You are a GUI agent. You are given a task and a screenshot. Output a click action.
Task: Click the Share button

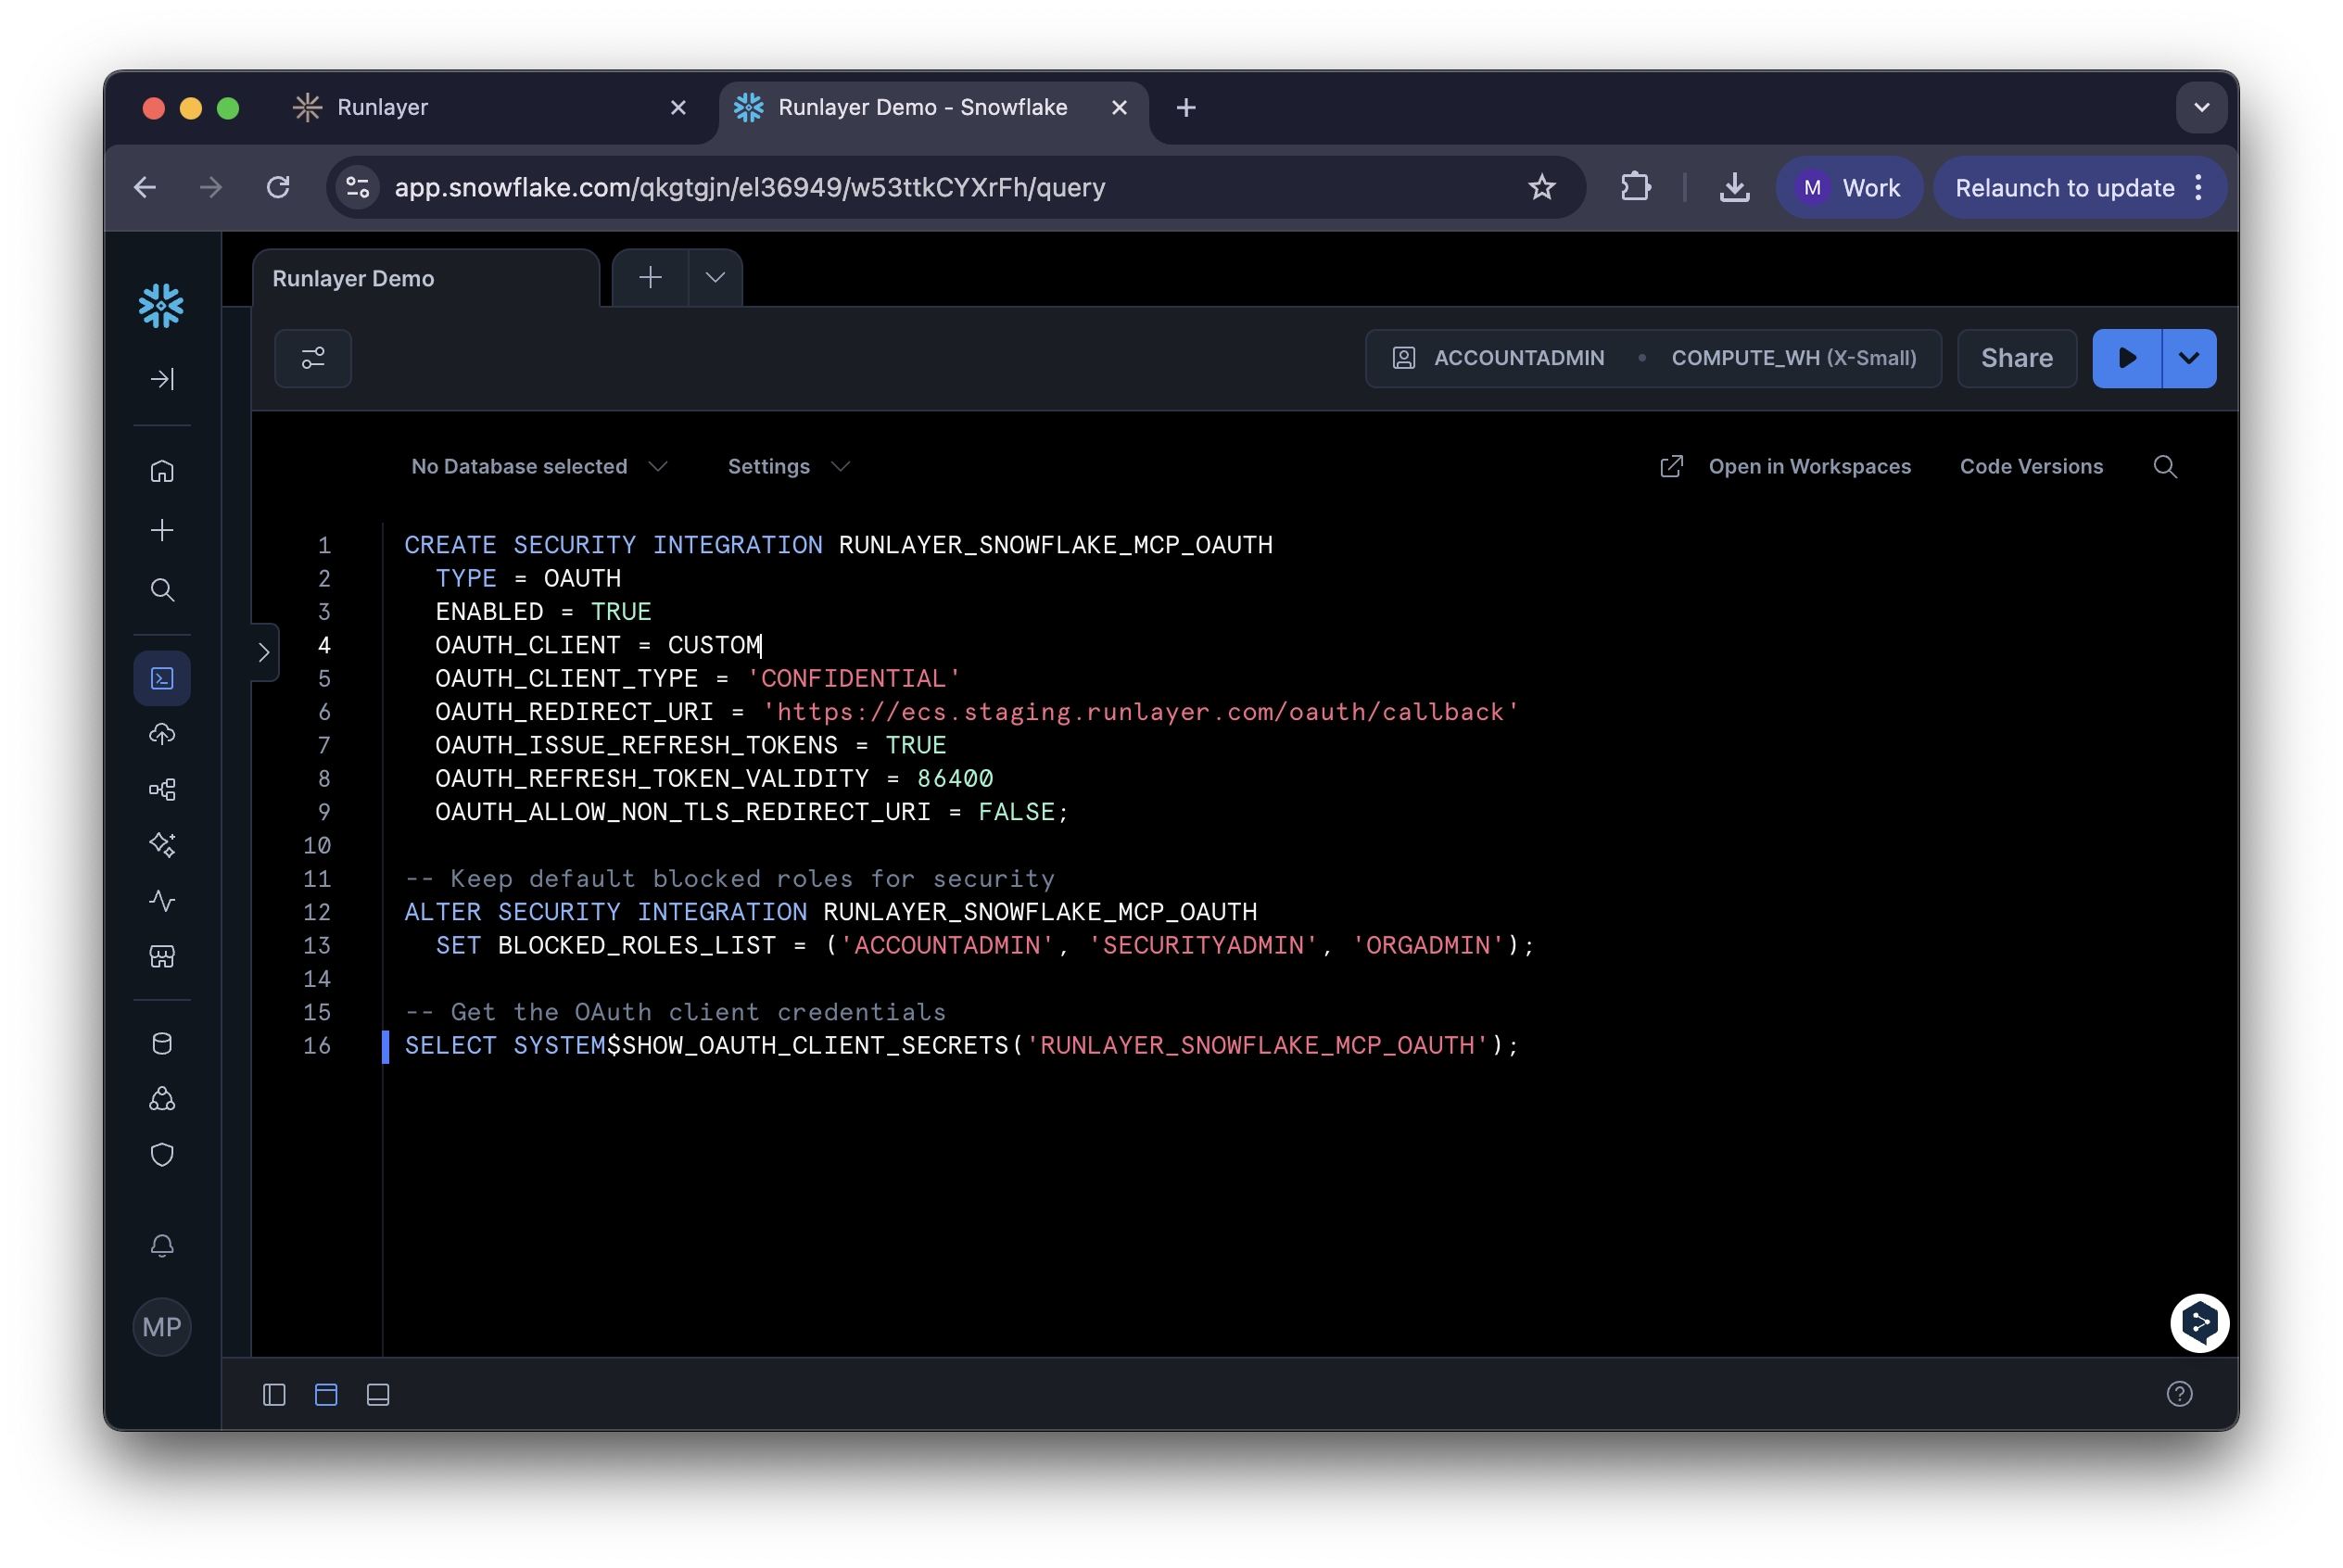coord(2016,358)
